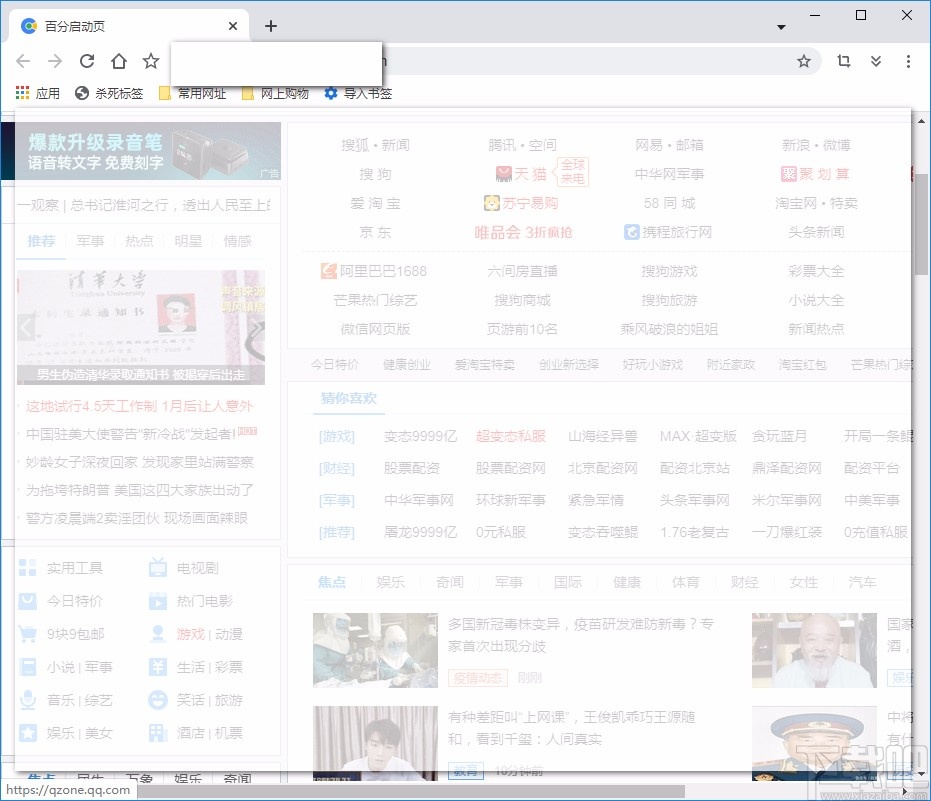Open the 网上购物 bookmark folder
This screenshot has height=801, width=931.
[276, 93]
